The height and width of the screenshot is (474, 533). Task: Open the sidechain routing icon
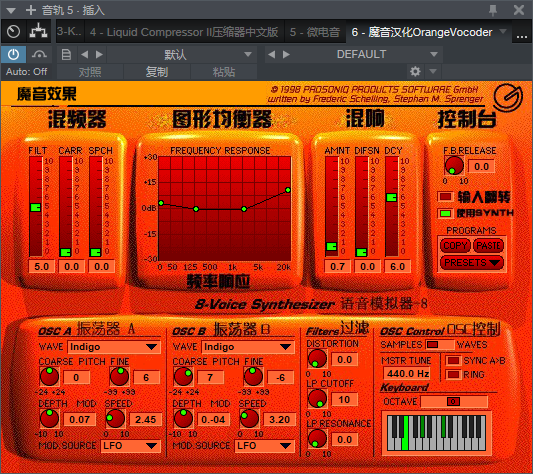pyautogui.click(x=38, y=32)
